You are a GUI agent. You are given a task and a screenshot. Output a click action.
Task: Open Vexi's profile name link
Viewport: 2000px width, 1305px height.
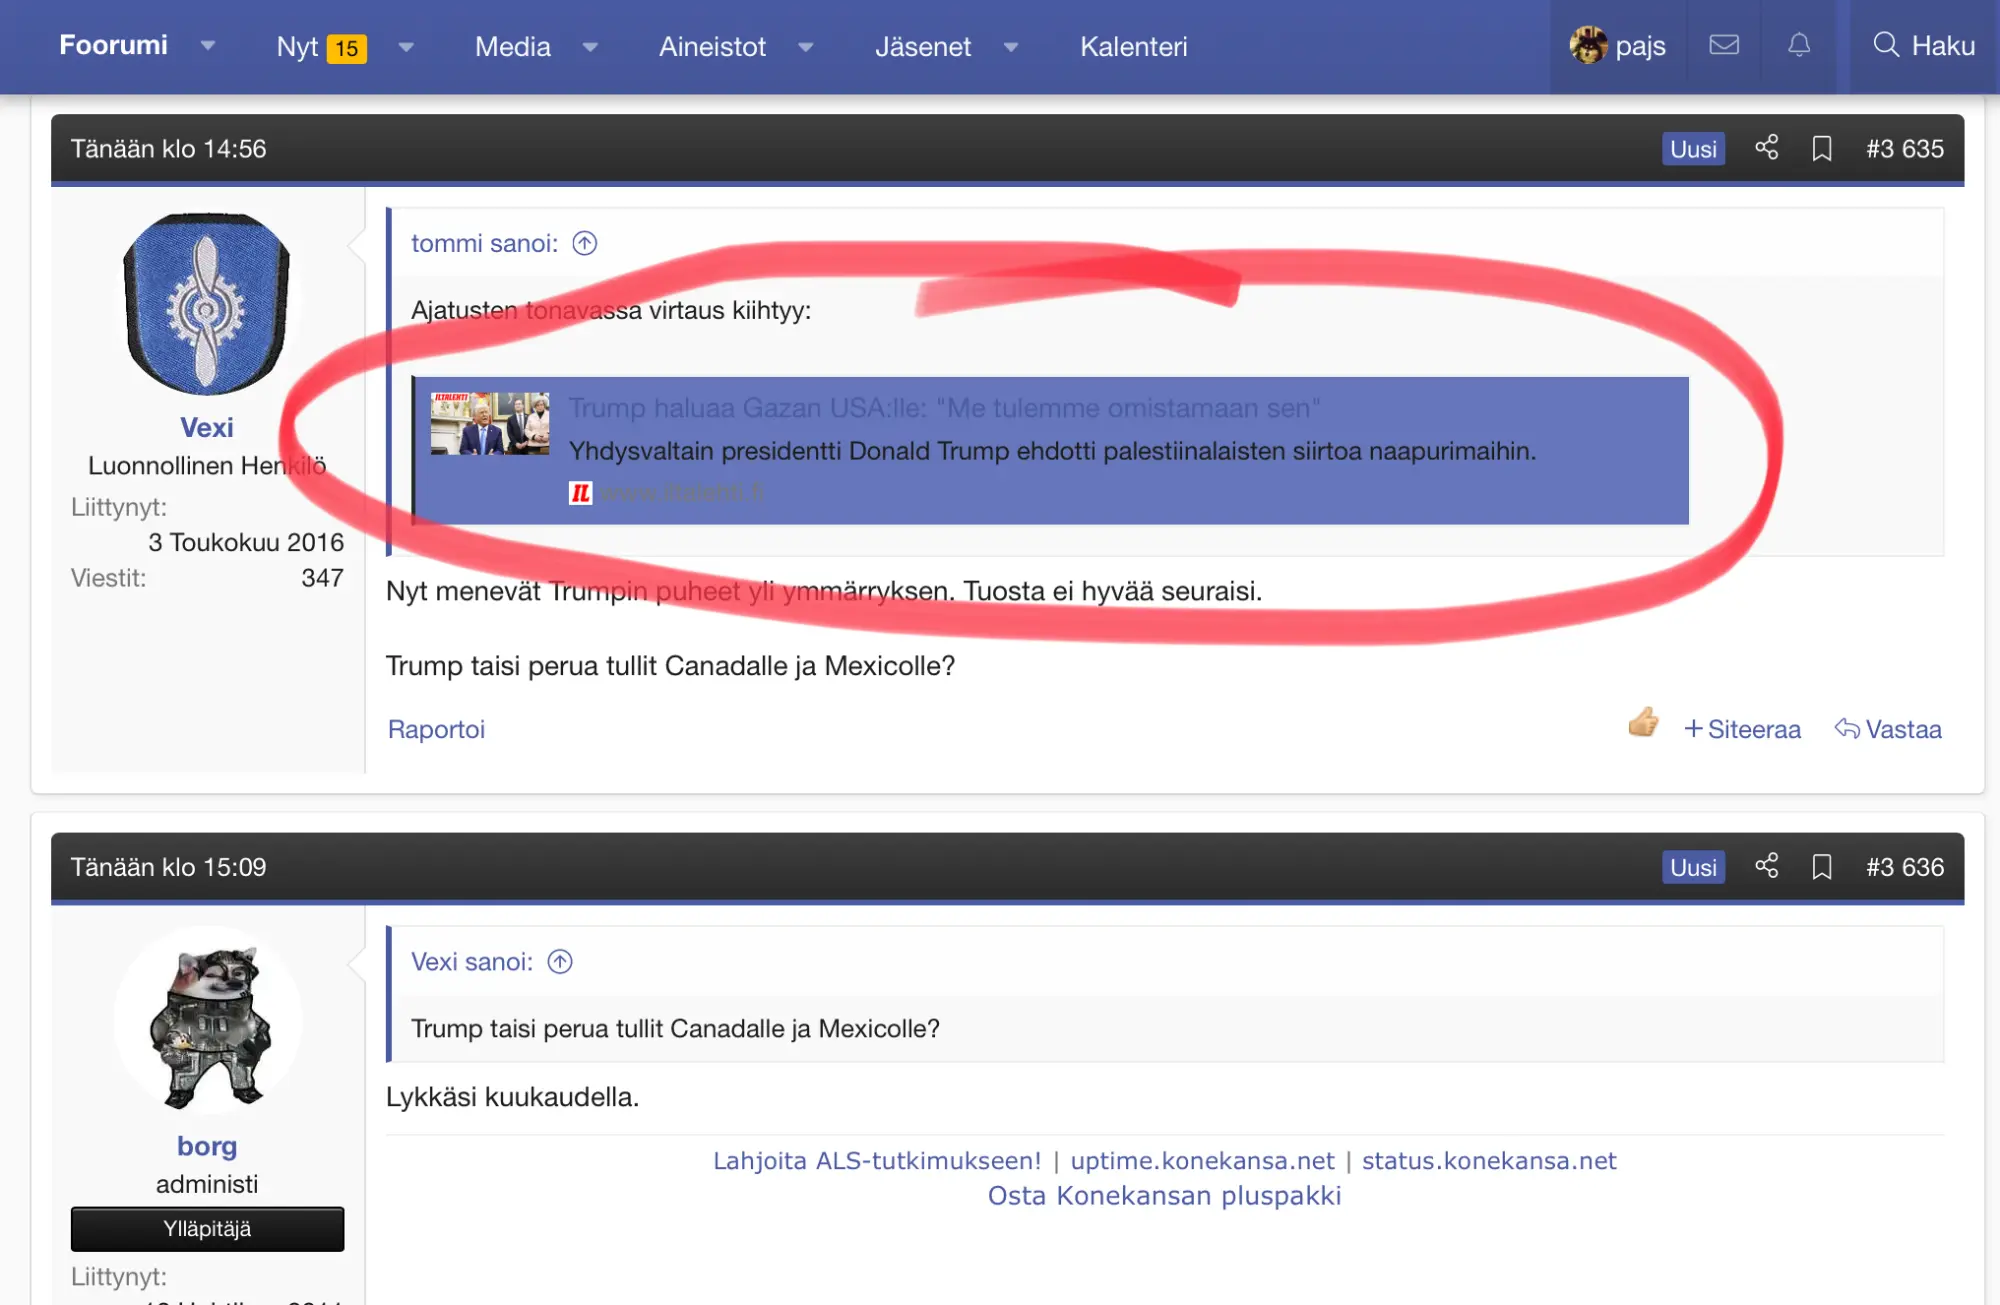207,427
